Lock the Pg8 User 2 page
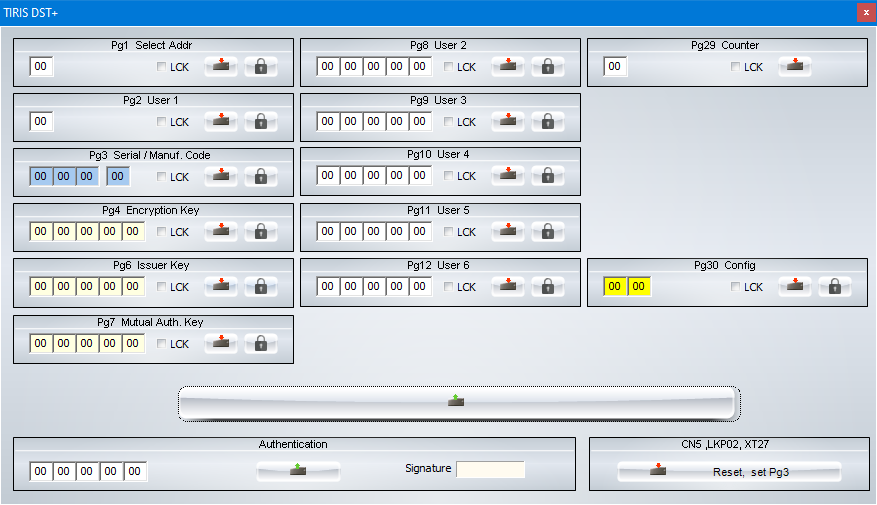The image size is (877, 505). coord(548,67)
